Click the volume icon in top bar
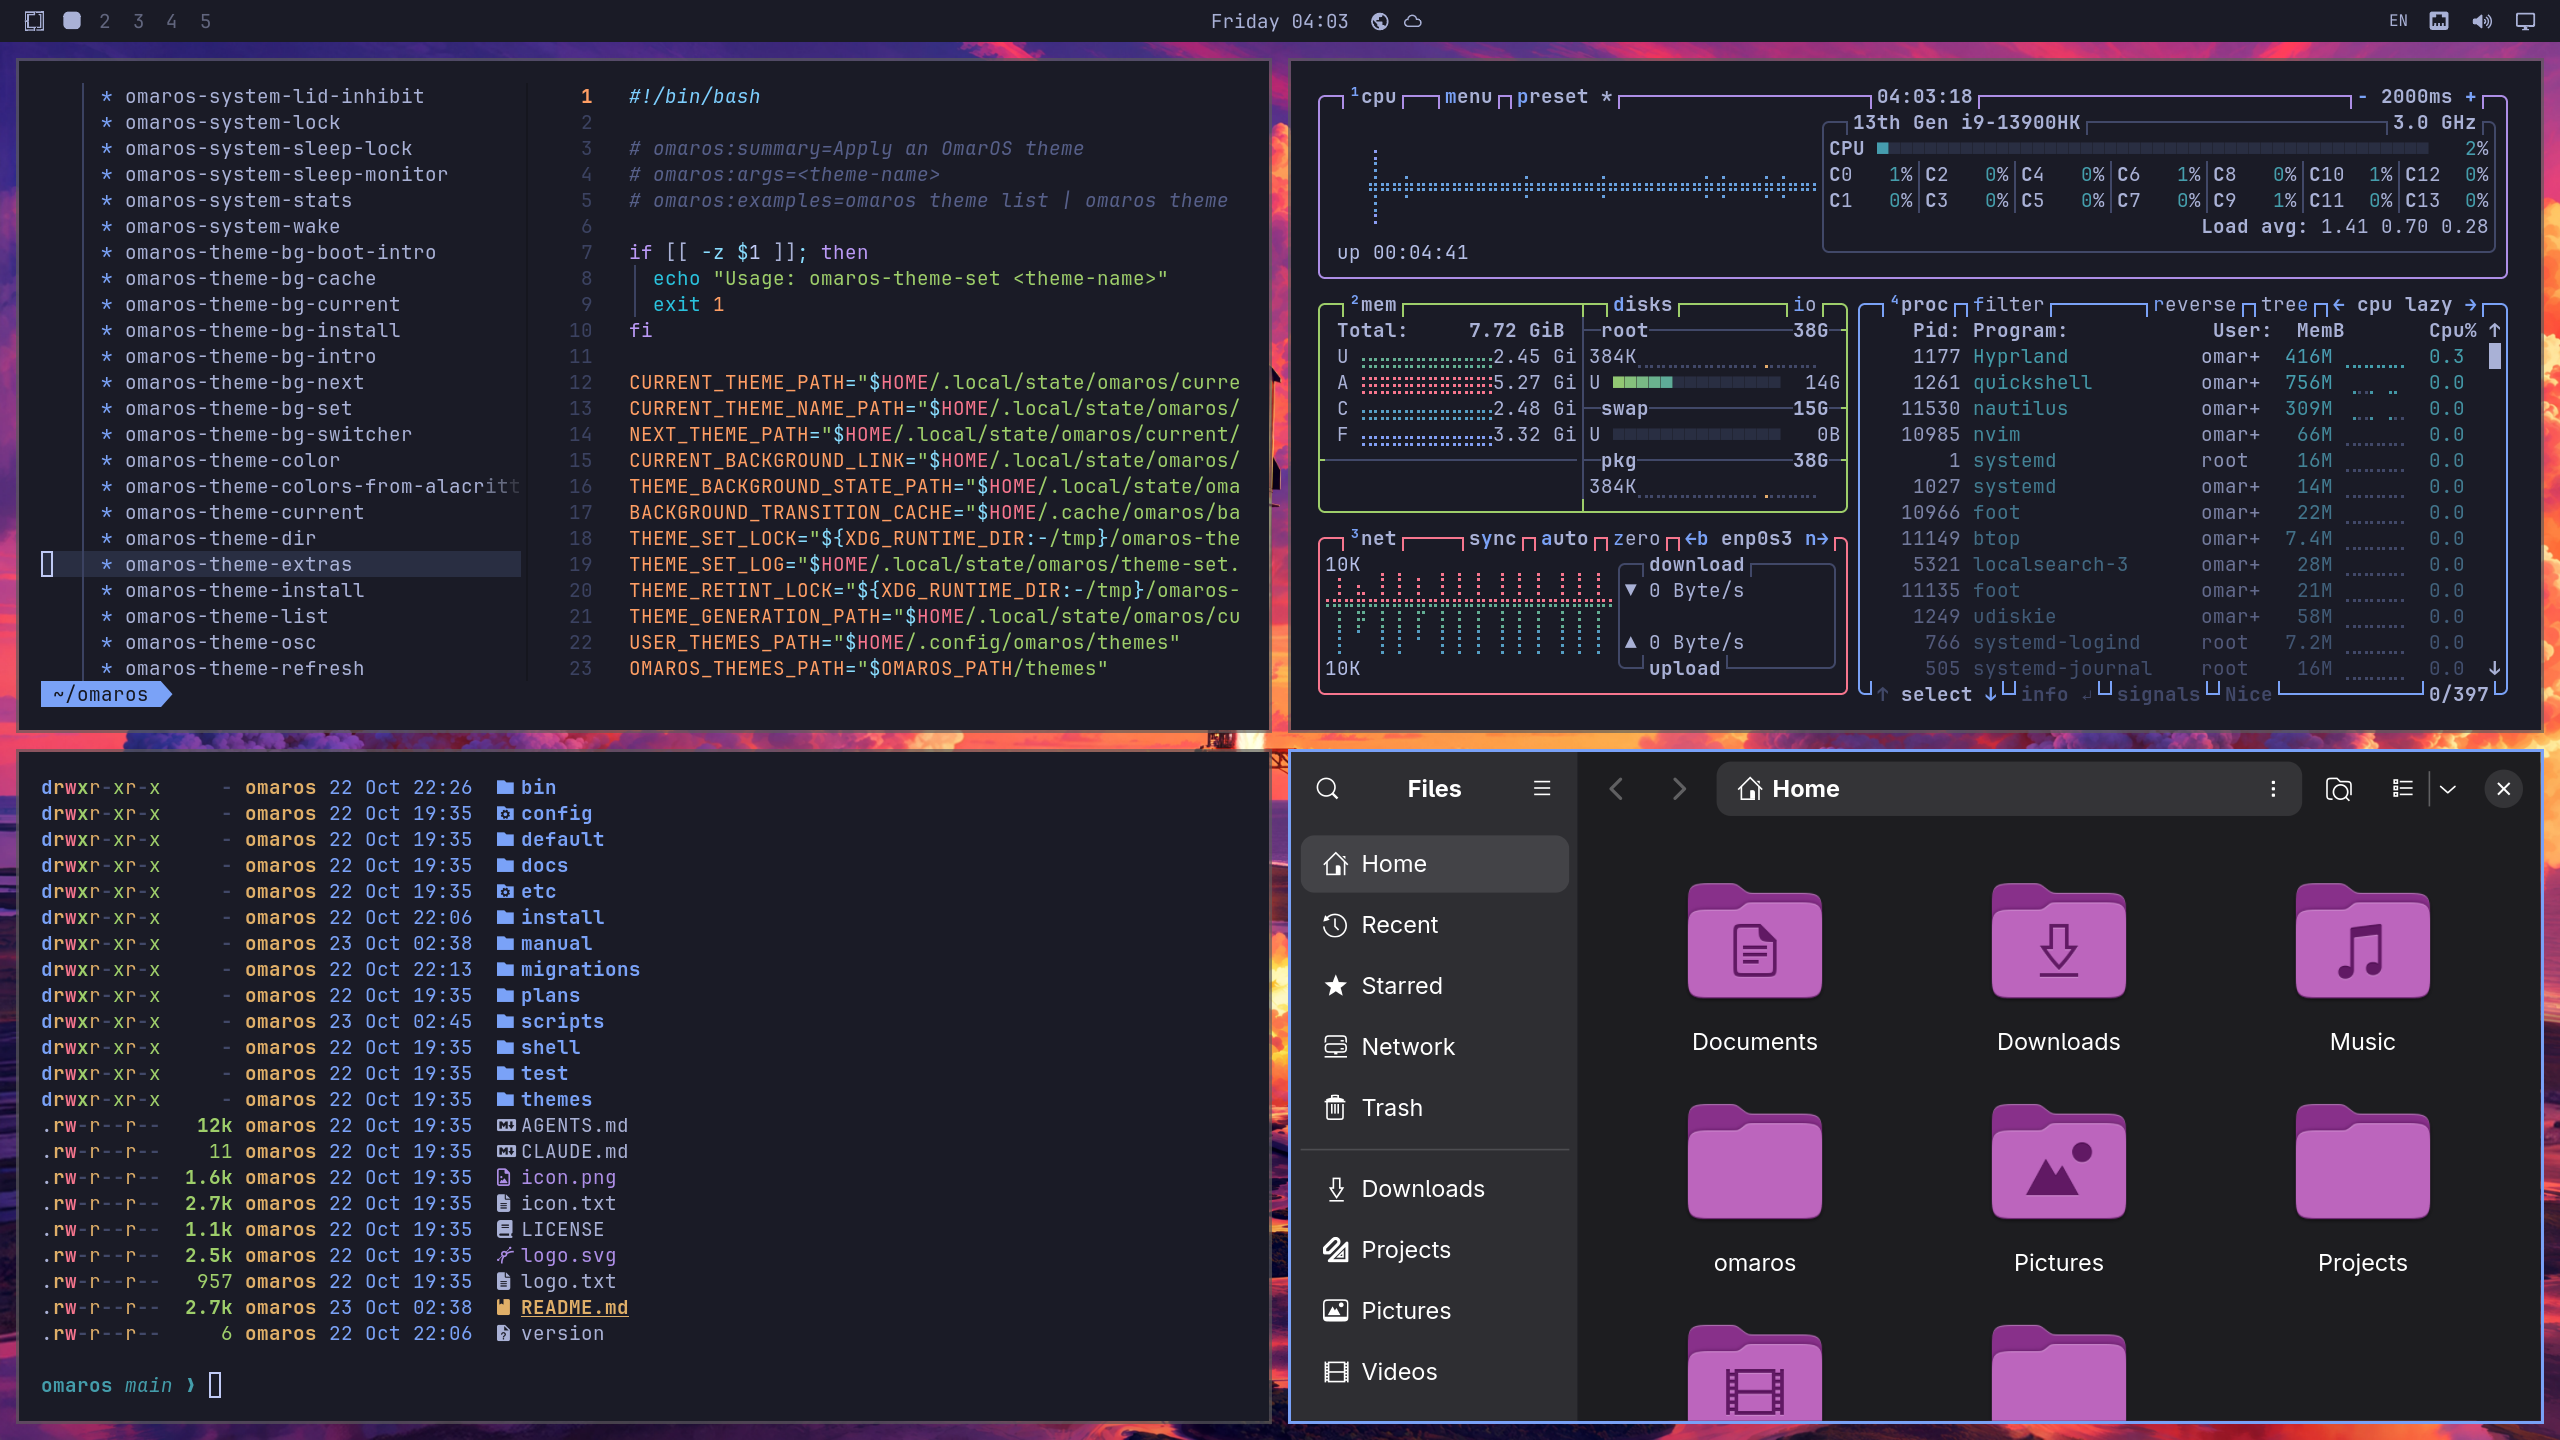Viewport: 2560px width, 1440px height. (x=2482, y=21)
